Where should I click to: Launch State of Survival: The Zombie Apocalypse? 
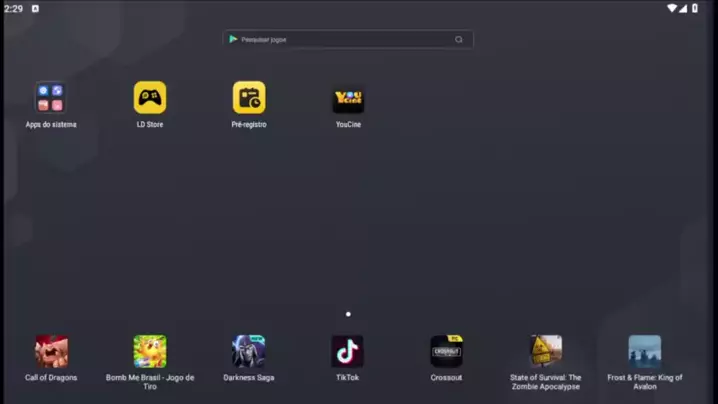pyautogui.click(x=545, y=352)
